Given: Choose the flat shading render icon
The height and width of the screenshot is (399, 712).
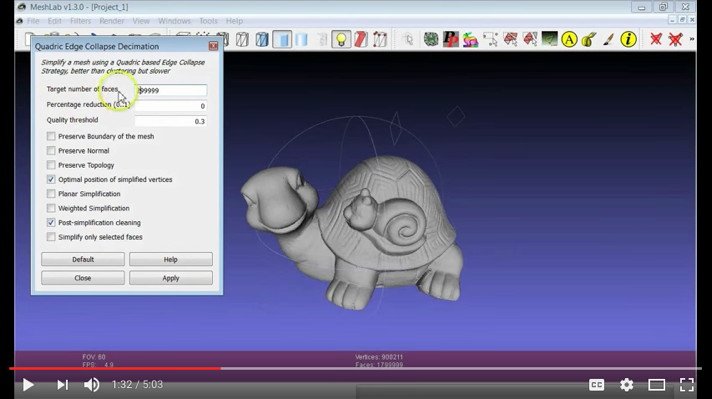Looking at the screenshot, I should [282, 39].
